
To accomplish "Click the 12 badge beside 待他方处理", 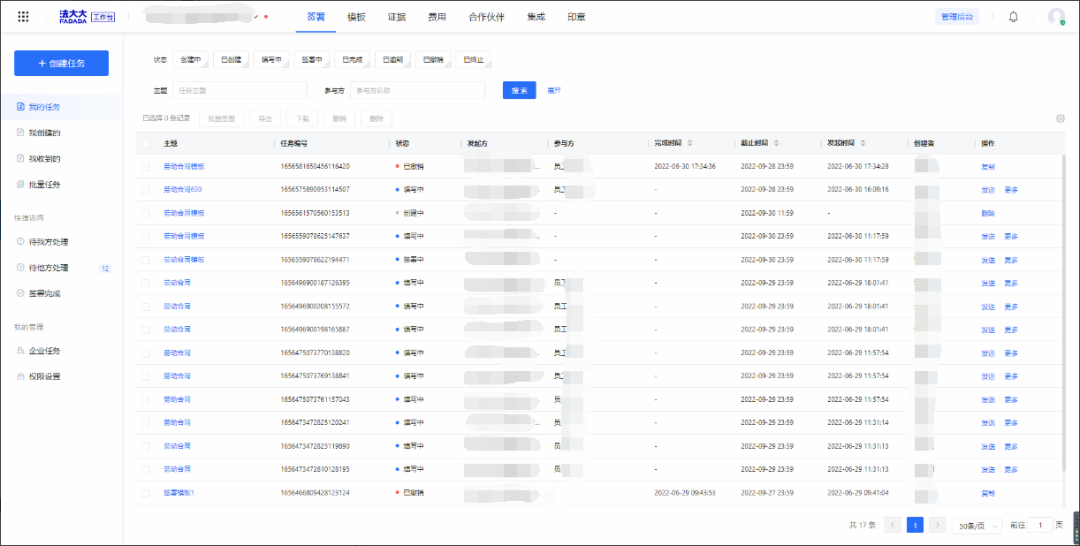I will pyautogui.click(x=105, y=268).
